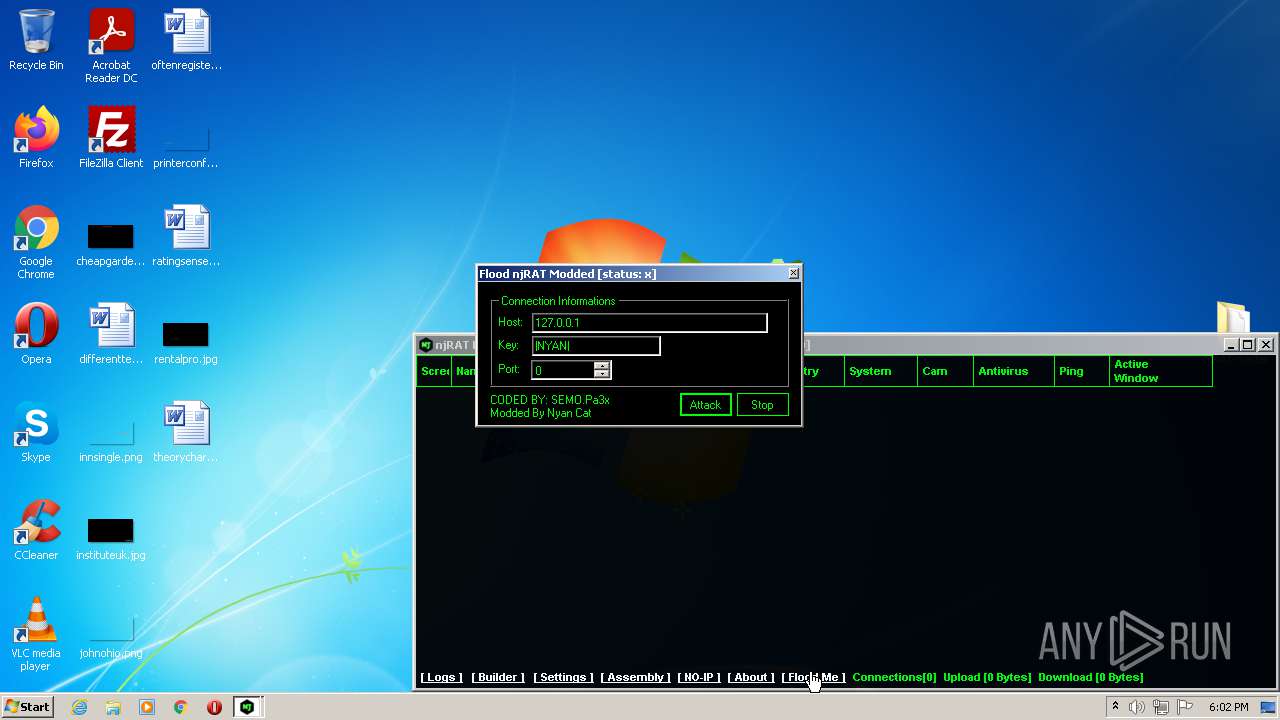Increase the Port value using up arrow

tap(602, 365)
